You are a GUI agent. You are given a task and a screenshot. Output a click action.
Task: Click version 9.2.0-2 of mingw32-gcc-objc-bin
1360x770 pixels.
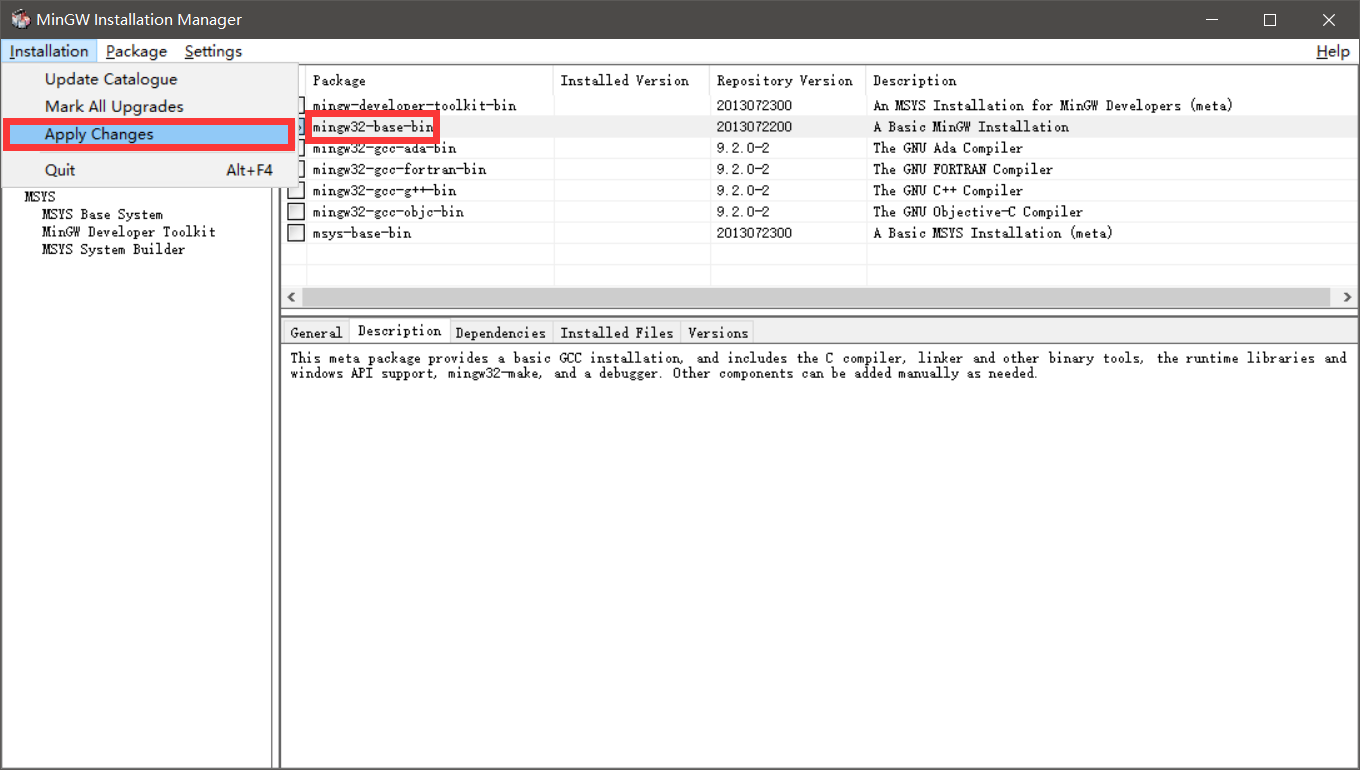click(x=743, y=212)
